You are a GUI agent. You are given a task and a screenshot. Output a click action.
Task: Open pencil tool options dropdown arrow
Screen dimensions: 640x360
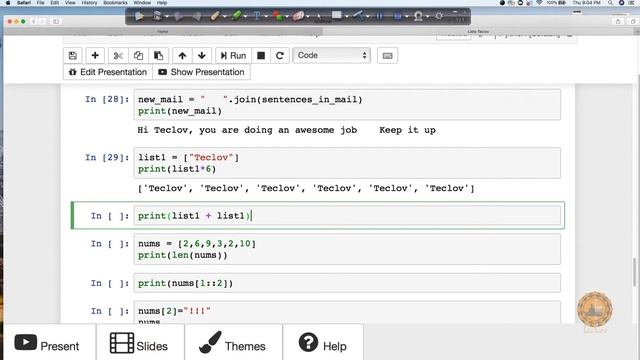point(224,17)
